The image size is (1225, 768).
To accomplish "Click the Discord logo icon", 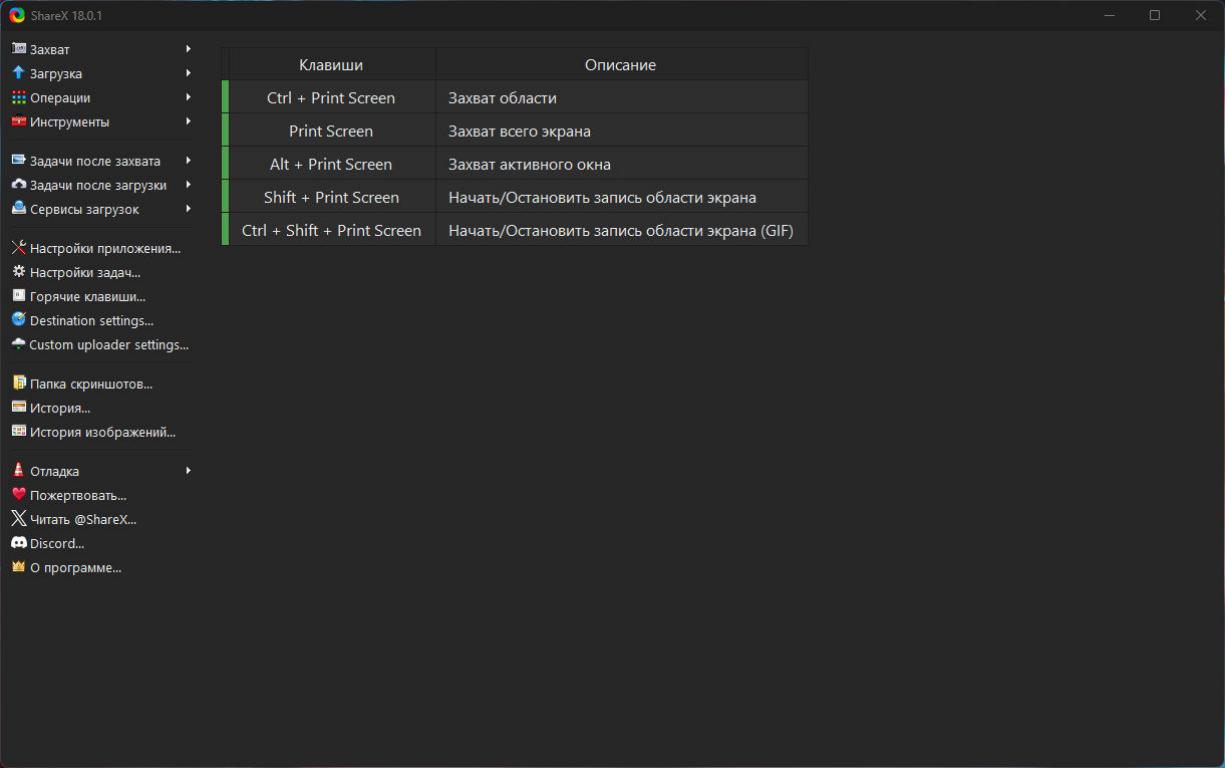I will pos(18,543).
